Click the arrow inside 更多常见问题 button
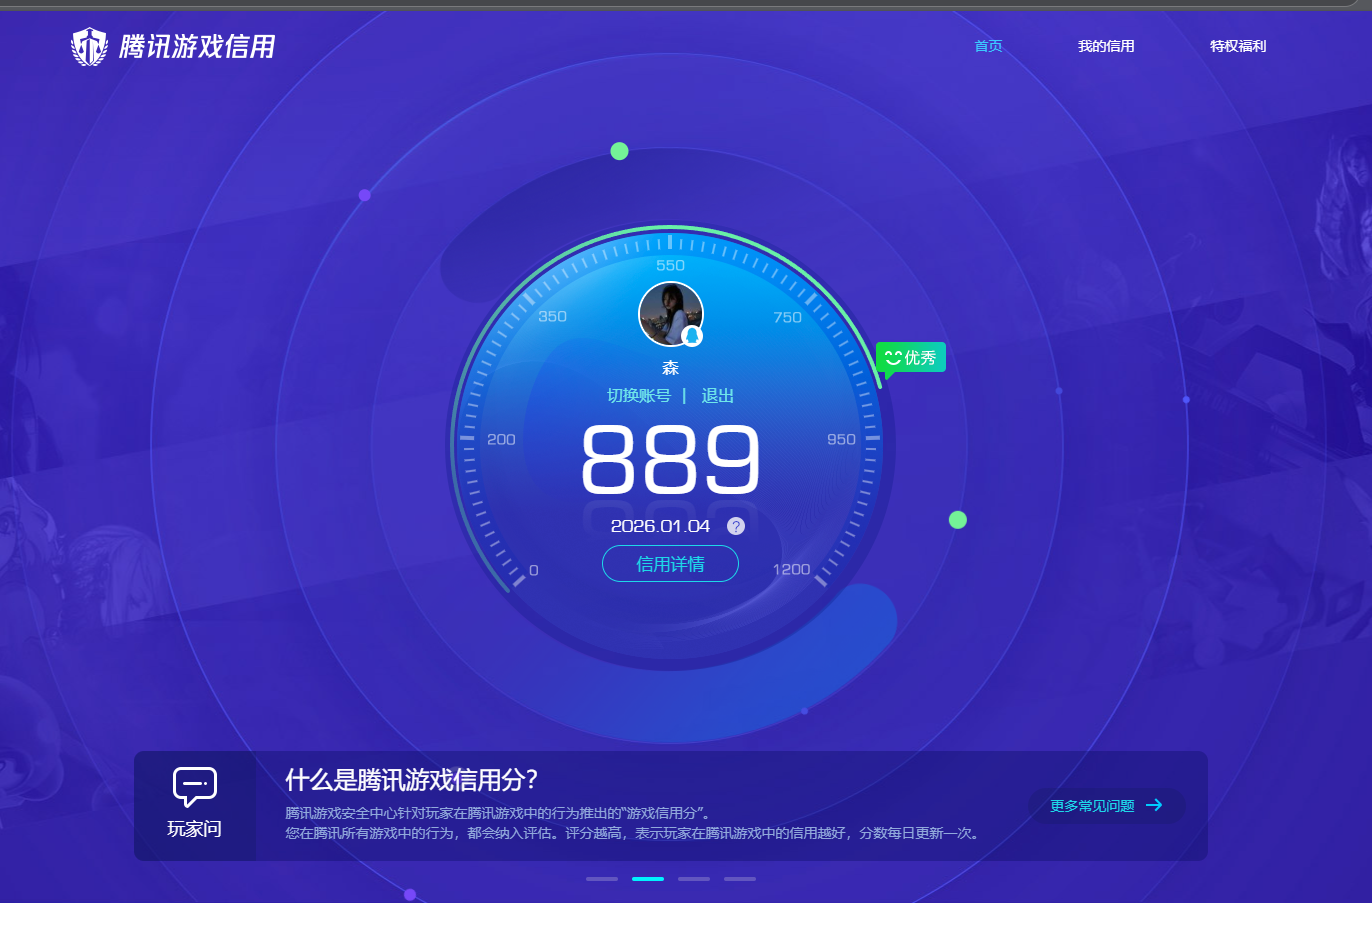The height and width of the screenshot is (937, 1372). tap(1156, 805)
